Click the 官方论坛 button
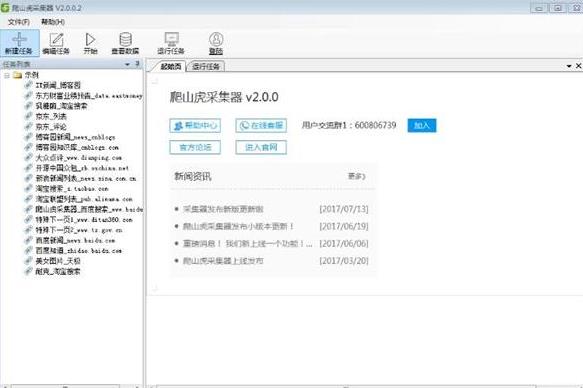This screenshot has height=388, width=583. coord(195,147)
